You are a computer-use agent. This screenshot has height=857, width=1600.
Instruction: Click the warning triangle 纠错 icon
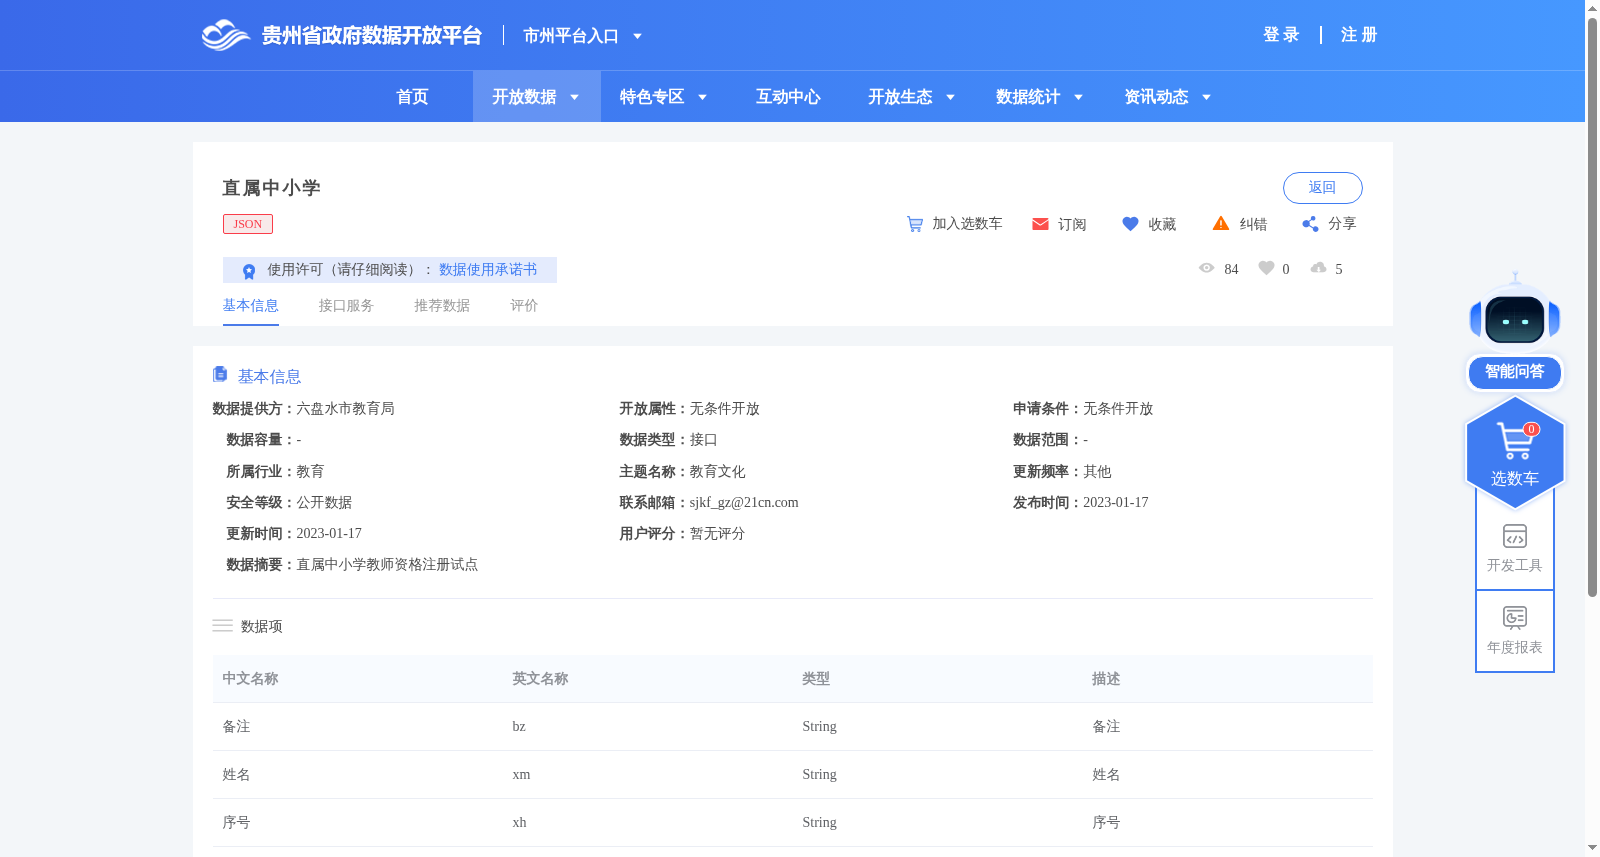(x=1221, y=223)
